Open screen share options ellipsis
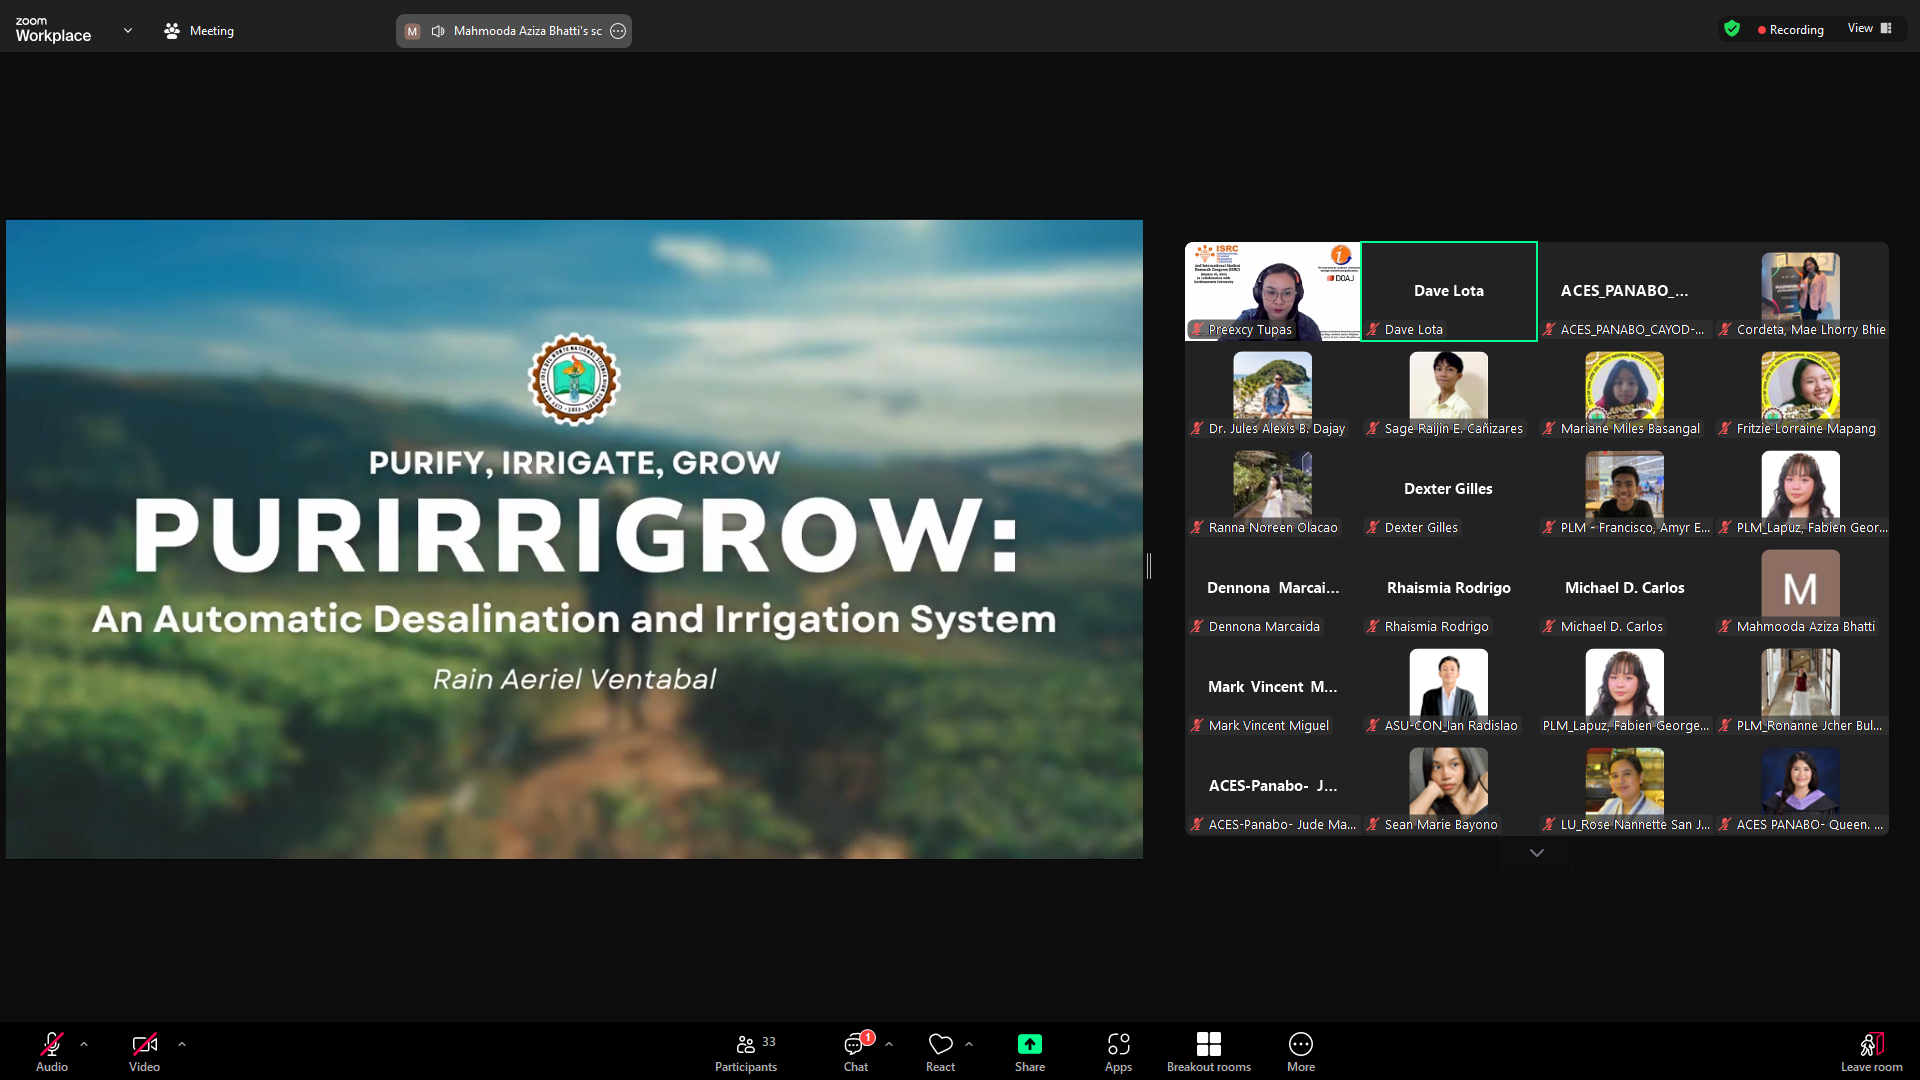Image resolution: width=1920 pixels, height=1080 pixels. [618, 31]
